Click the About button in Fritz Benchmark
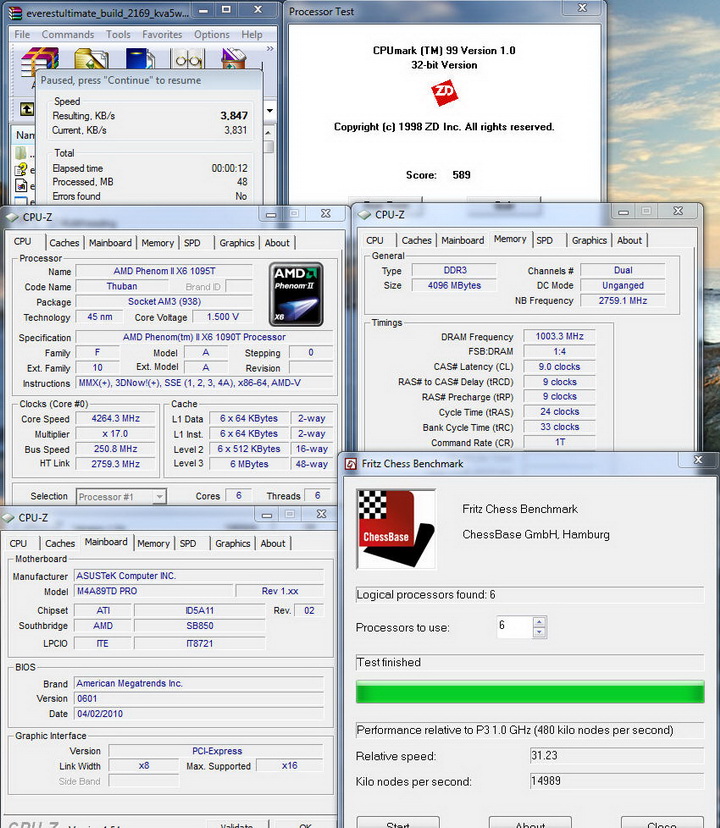Viewport: 720px width, 828px height. point(530,822)
